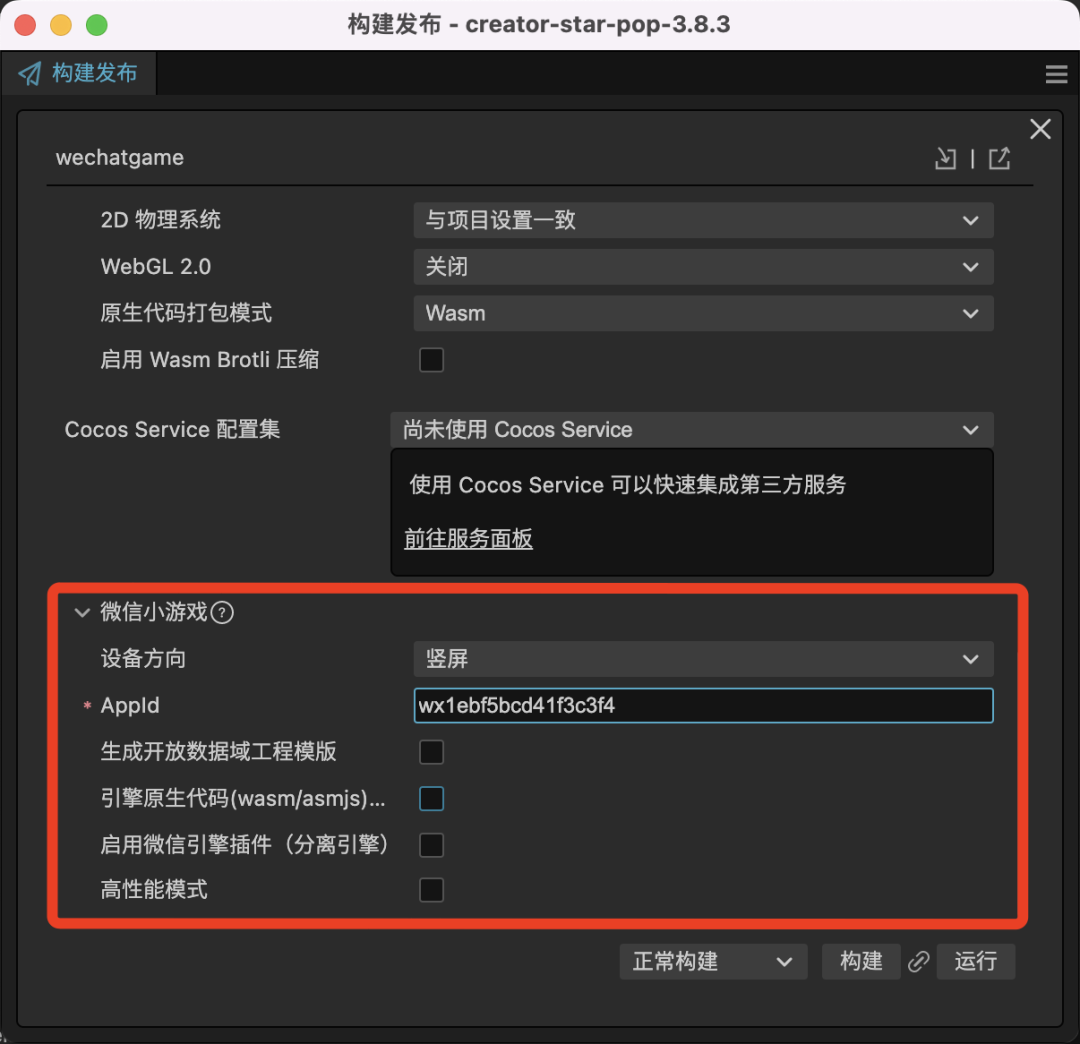Viewport: 1080px width, 1044px height.
Task: Click the 原生代码打包模式 label
Action: point(186,313)
